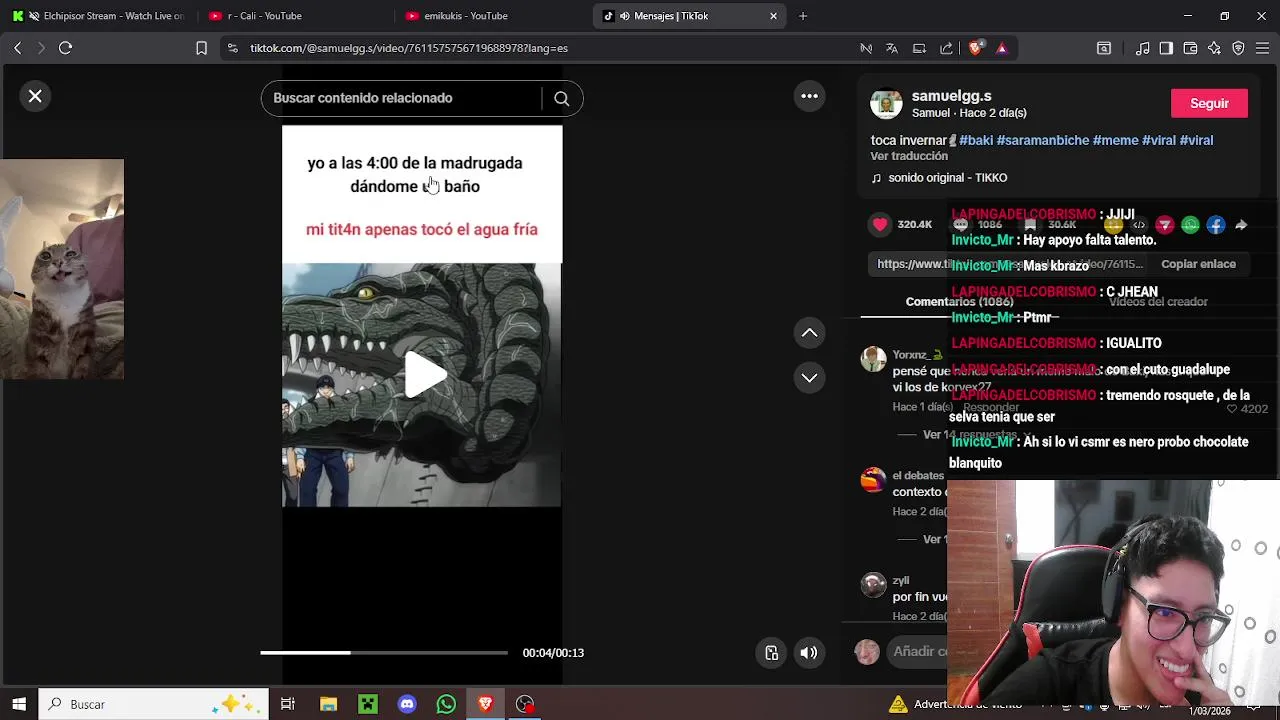Switch to Videos del creador tab

(x=1158, y=302)
